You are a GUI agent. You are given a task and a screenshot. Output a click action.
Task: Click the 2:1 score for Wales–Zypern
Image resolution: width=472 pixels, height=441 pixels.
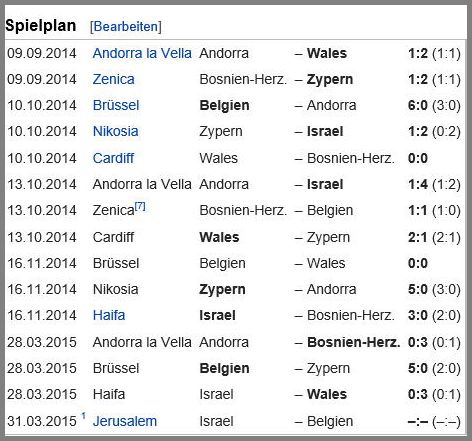(417, 237)
